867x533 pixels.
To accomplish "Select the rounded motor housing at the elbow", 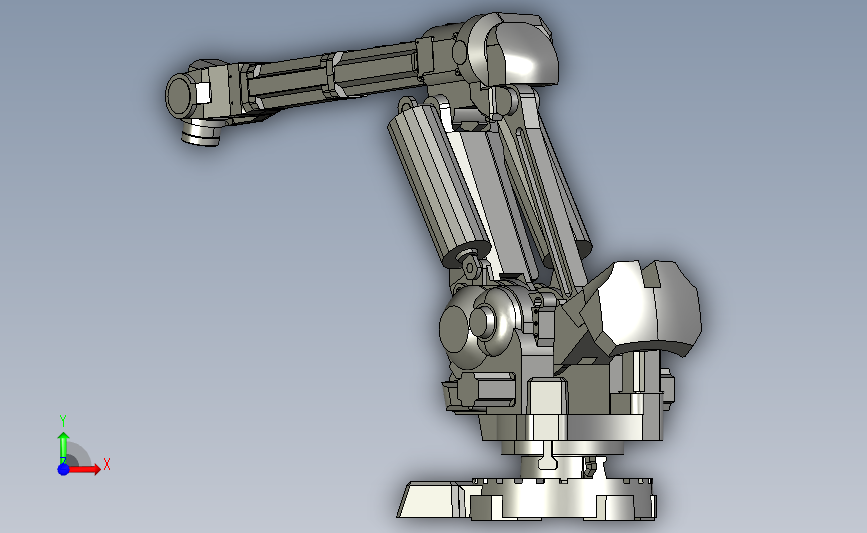I will tap(513, 50).
